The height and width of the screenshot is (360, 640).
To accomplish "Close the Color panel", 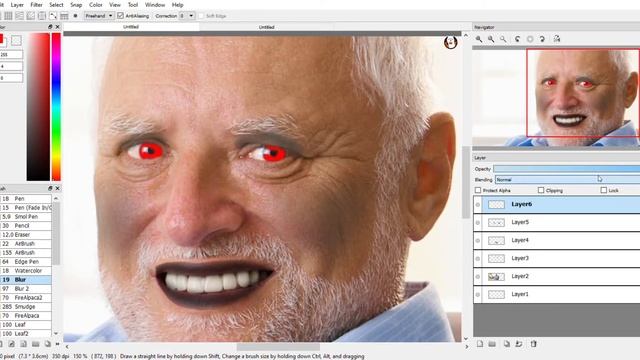I will pos(58,27).
